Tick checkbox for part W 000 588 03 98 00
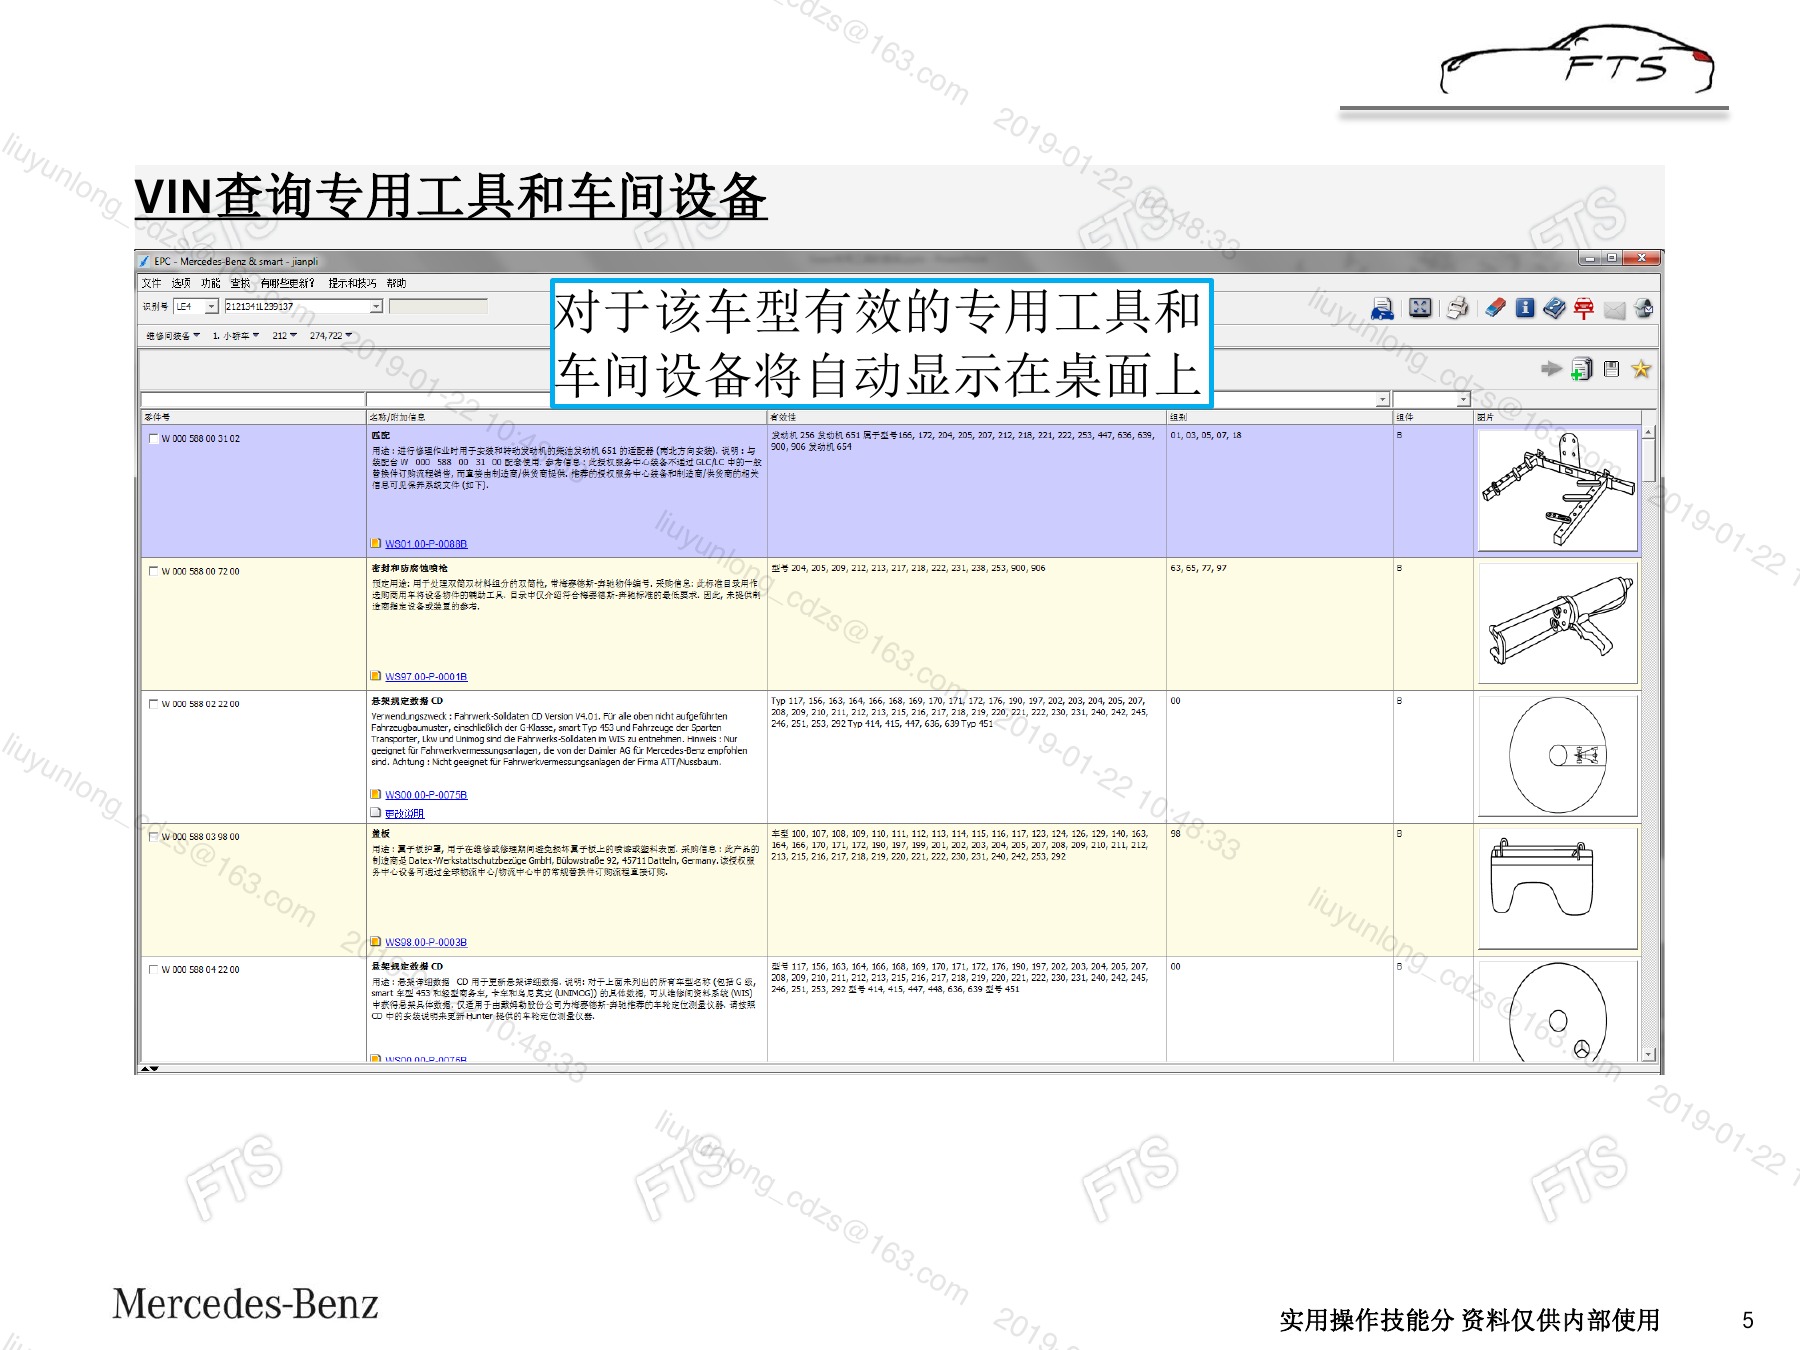This screenshot has height=1350, width=1800. pos(153,836)
